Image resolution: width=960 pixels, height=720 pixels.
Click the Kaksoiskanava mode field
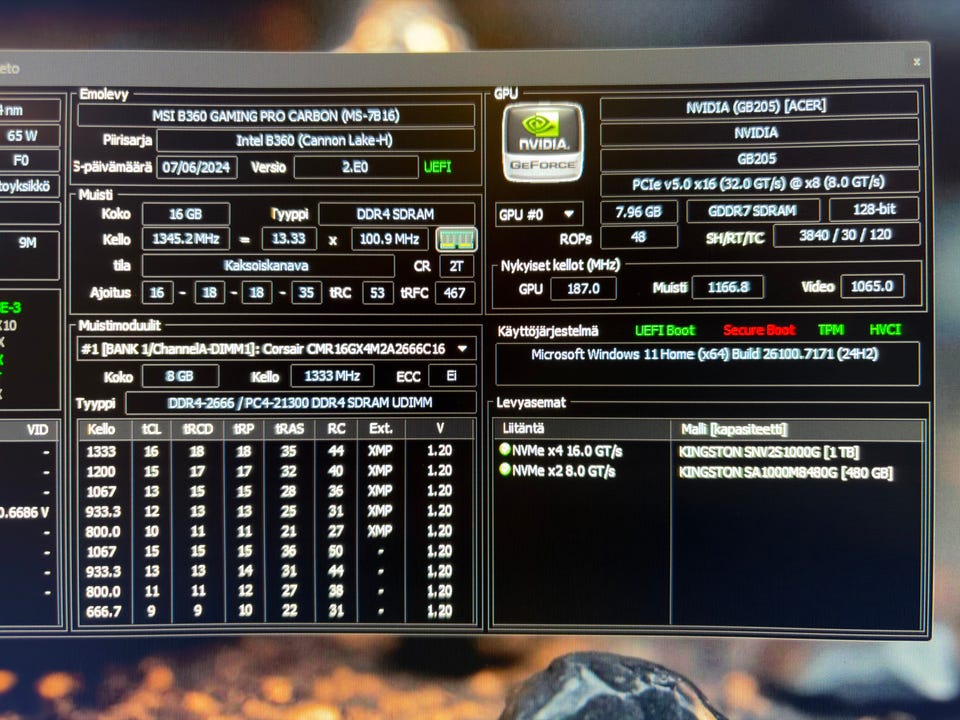tap(268, 266)
